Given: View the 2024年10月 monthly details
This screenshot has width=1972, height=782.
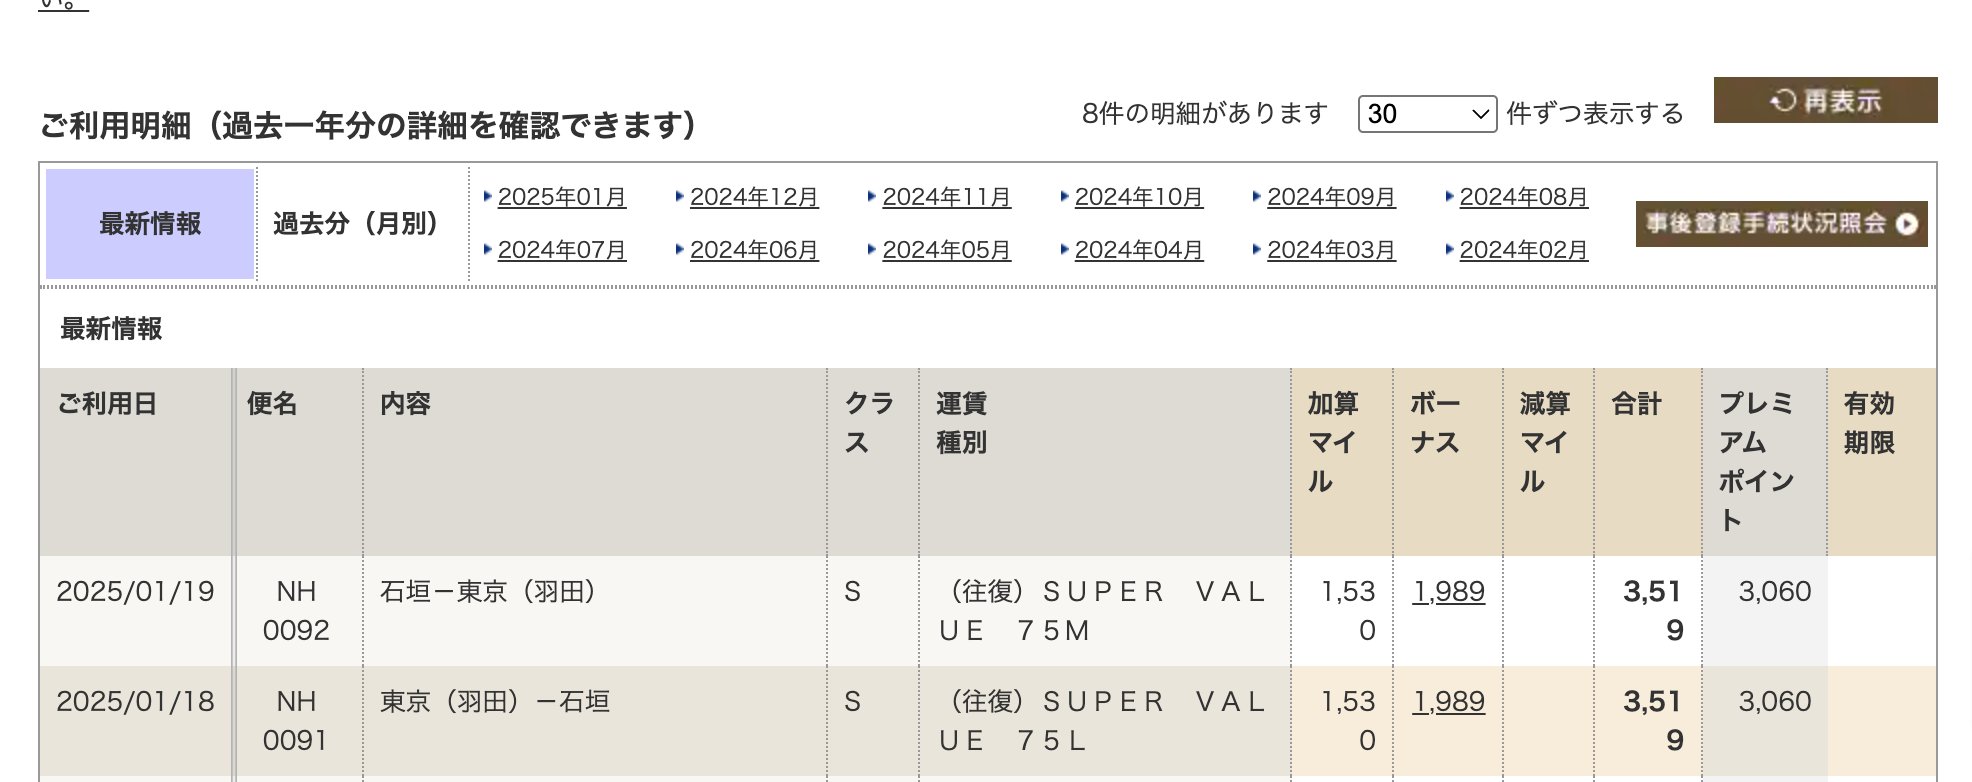Looking at the screenshot, I should click(1139, 197).
